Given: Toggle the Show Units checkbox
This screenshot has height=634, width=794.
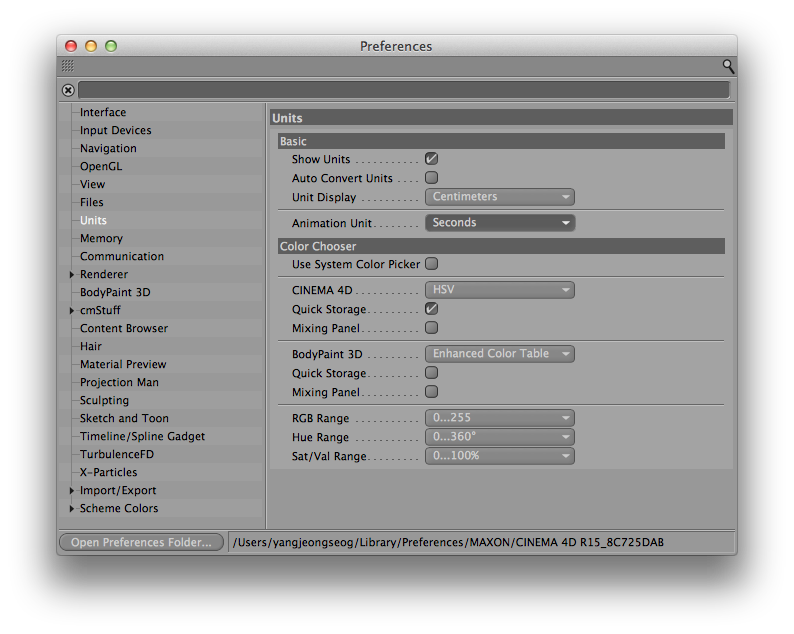Looking at the screenshot, I should tap(431, 159).
